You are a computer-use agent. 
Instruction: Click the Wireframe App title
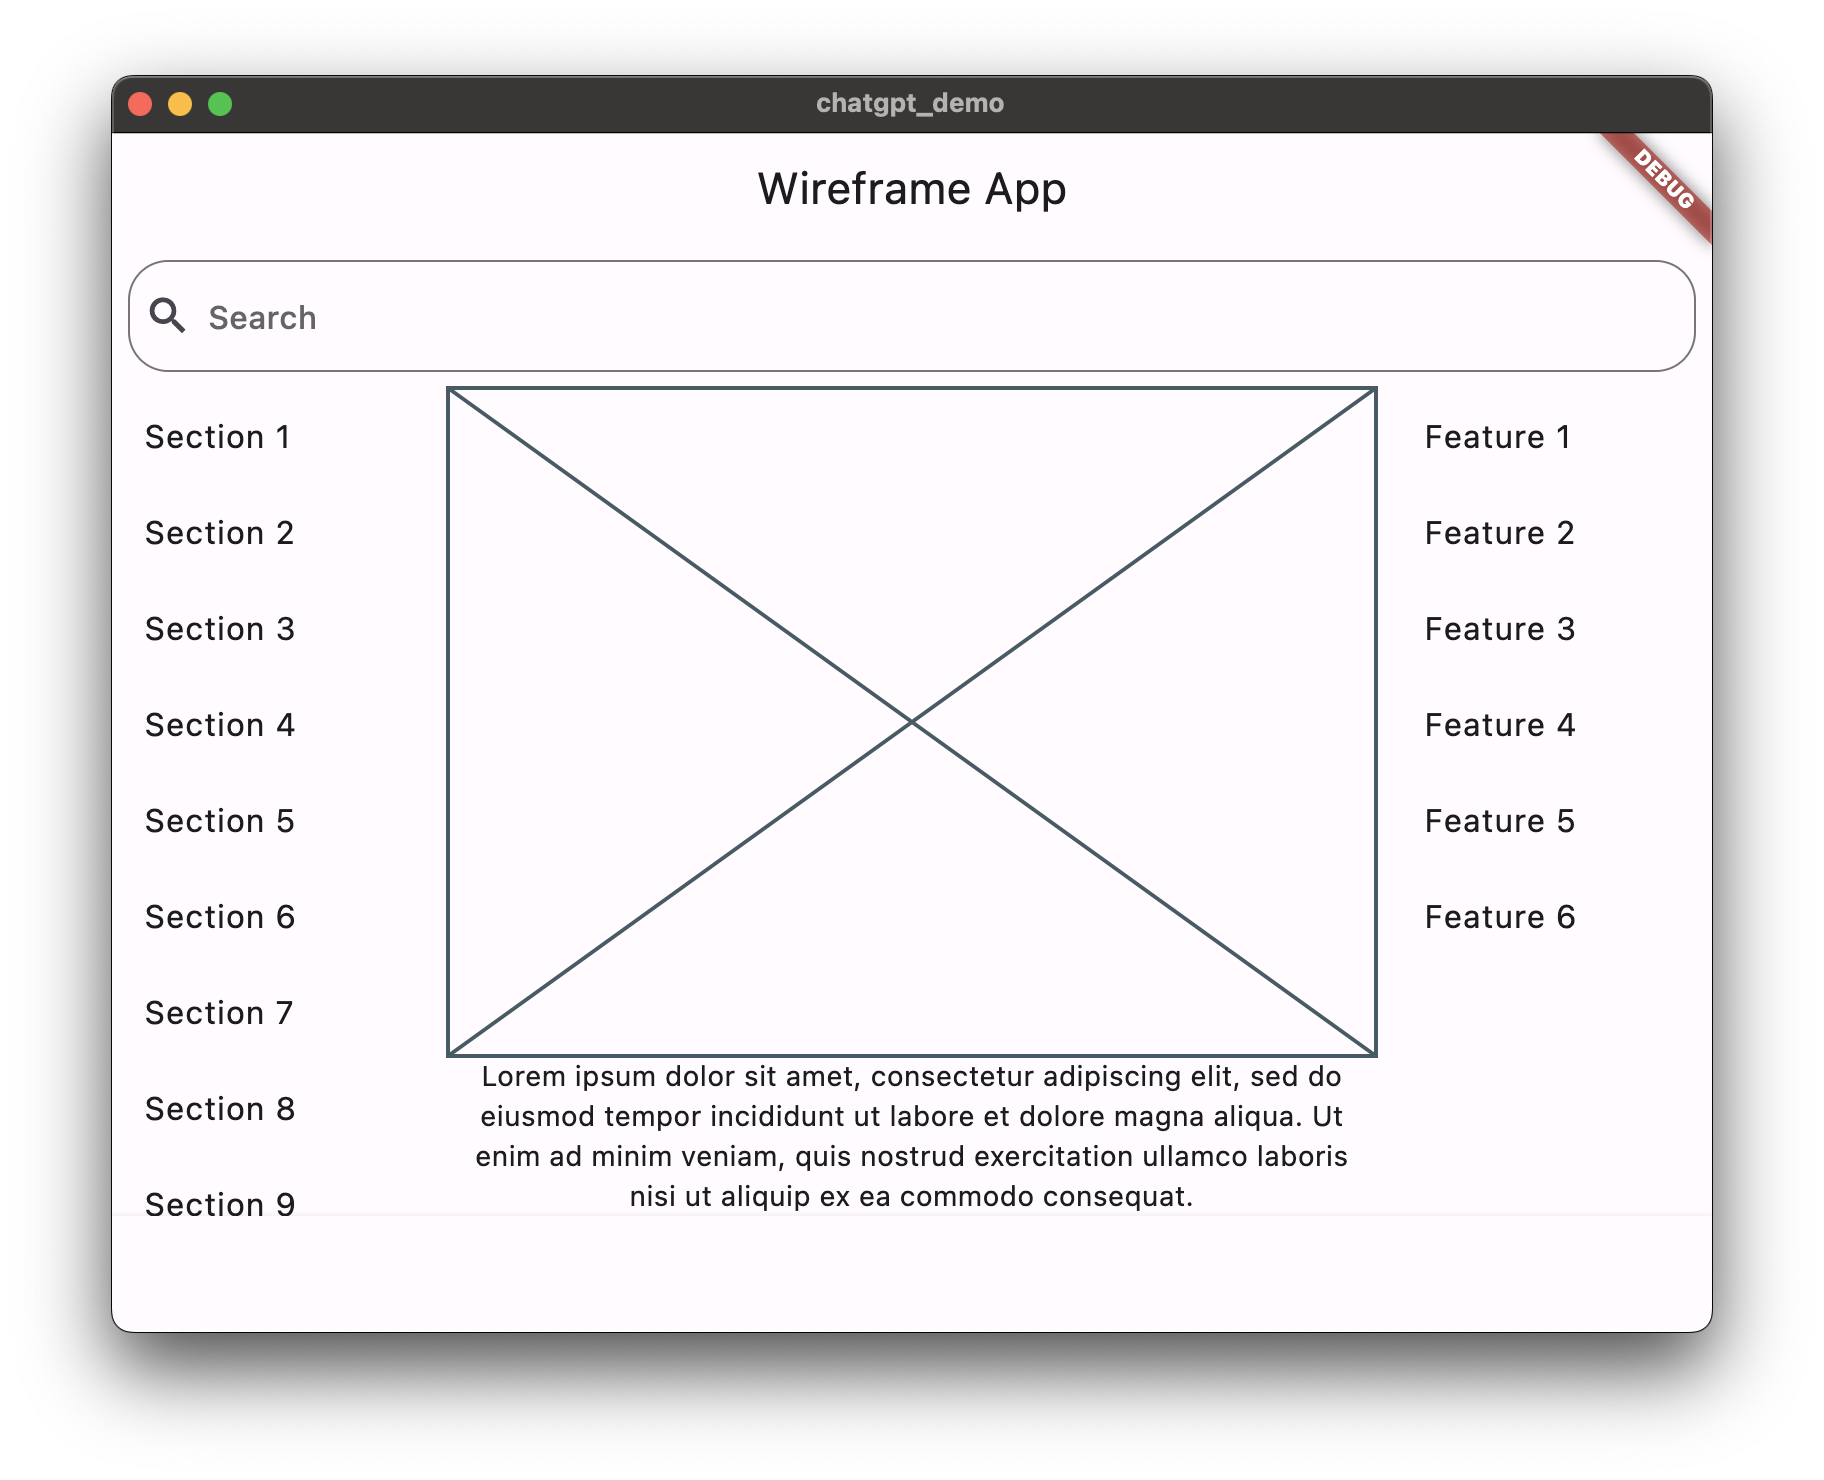pos(912,189)
